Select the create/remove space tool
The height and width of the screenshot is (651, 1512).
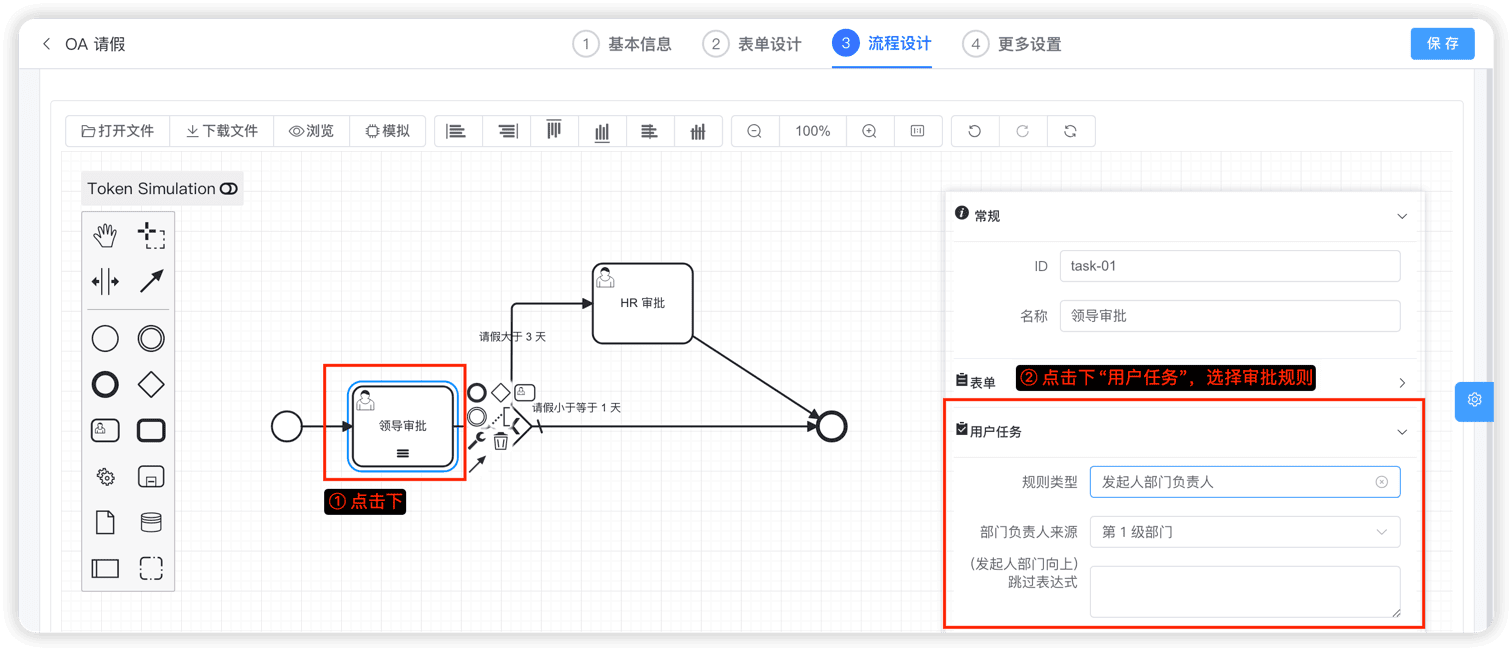(x=105, y=282)
